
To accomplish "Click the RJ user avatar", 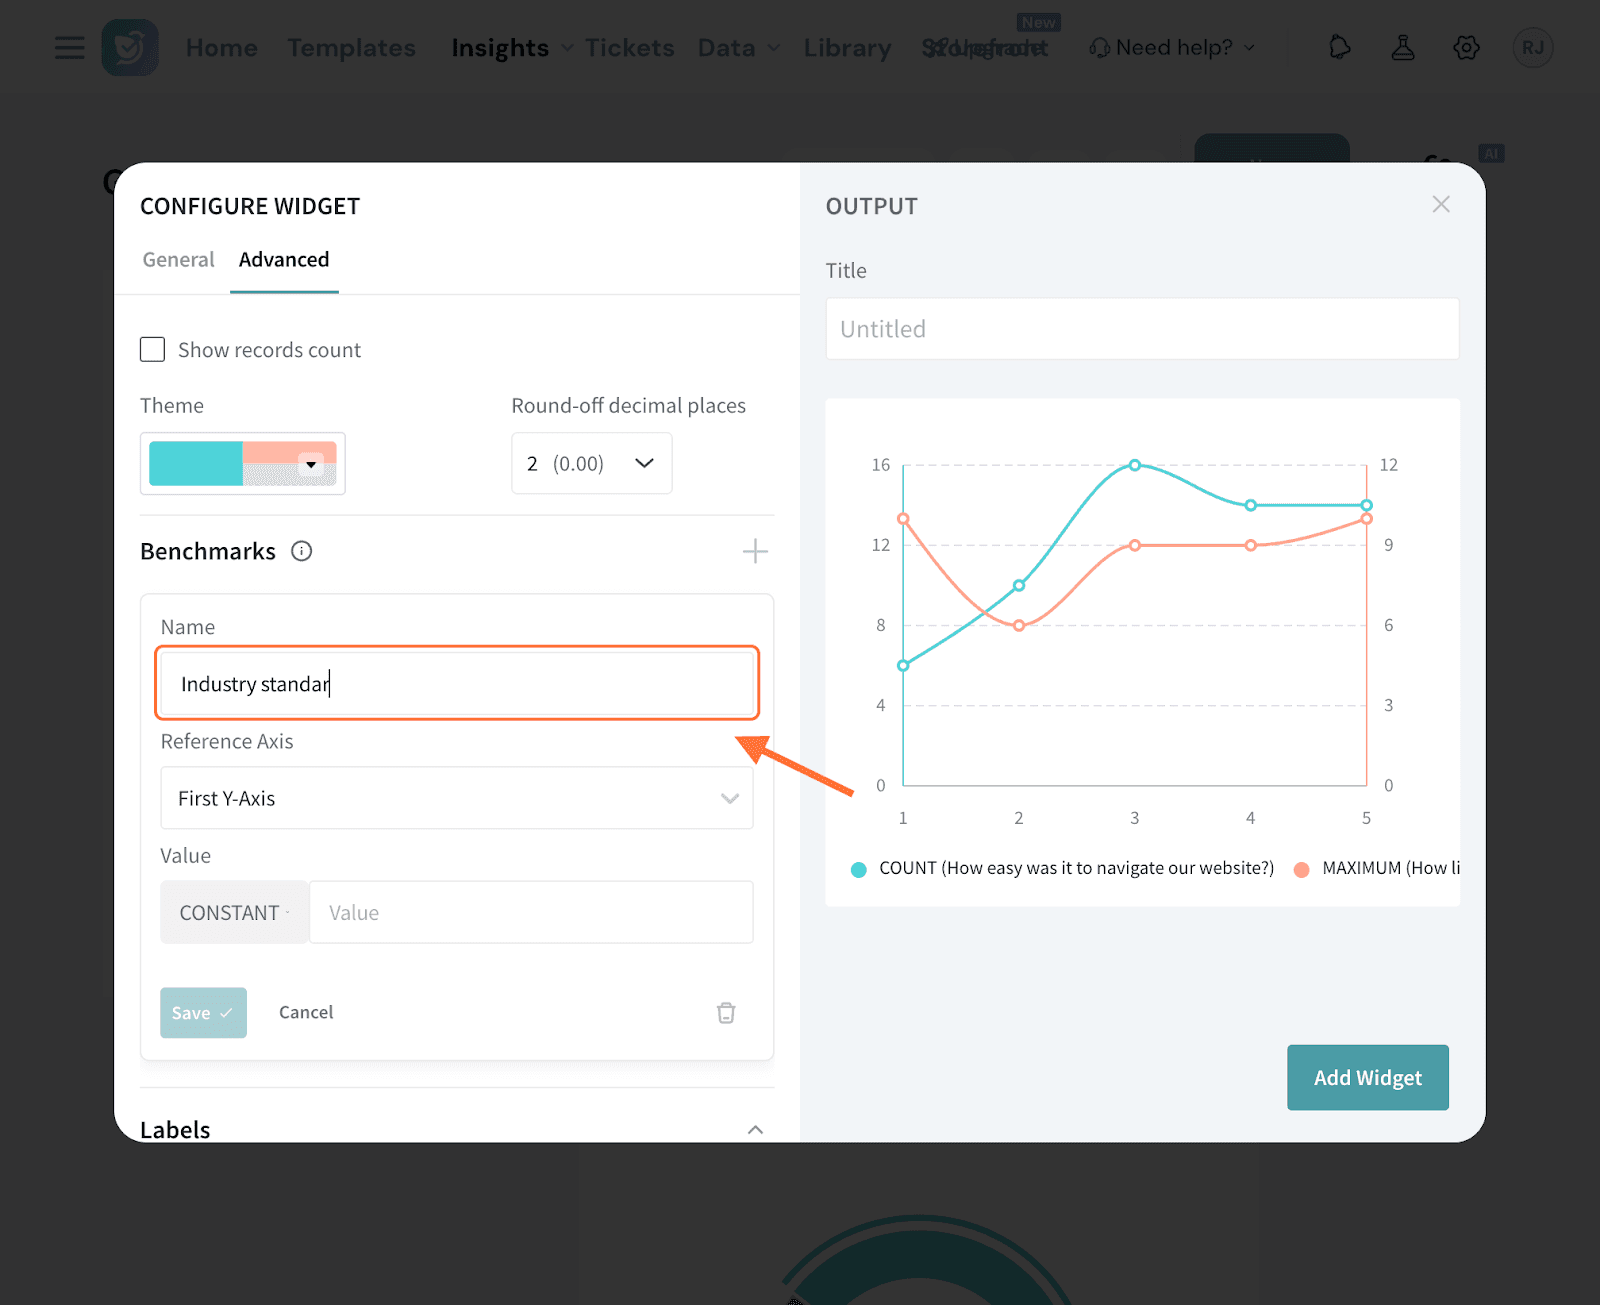I will (1532, 48).
